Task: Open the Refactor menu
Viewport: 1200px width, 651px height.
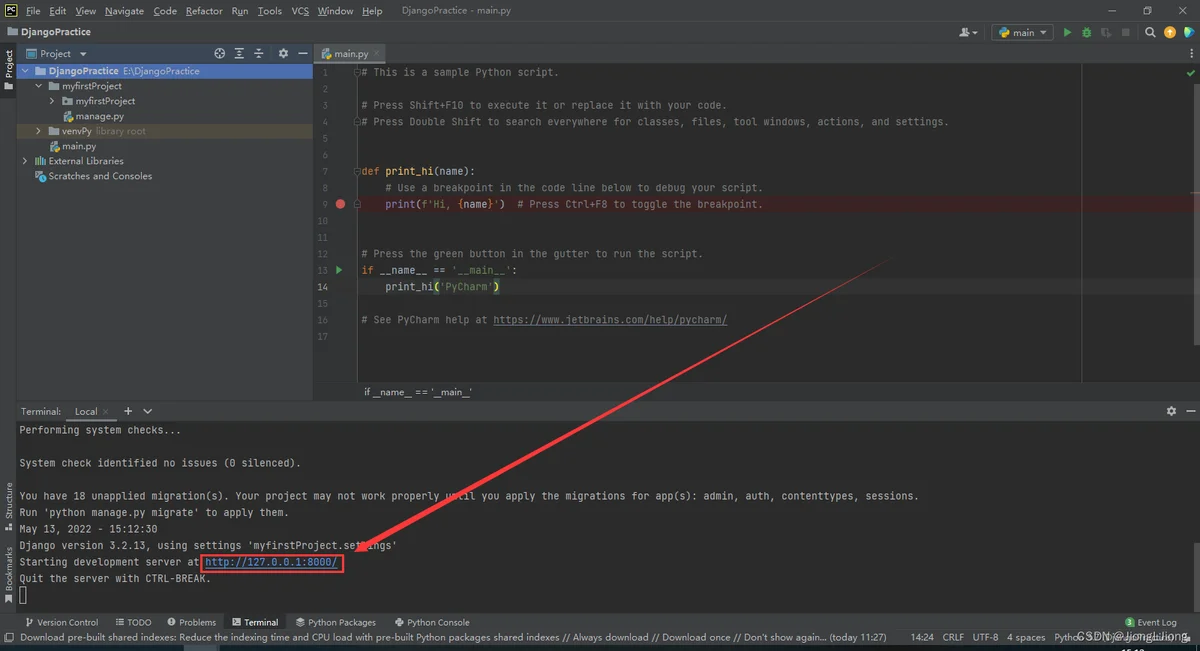Action: [204, 11]
